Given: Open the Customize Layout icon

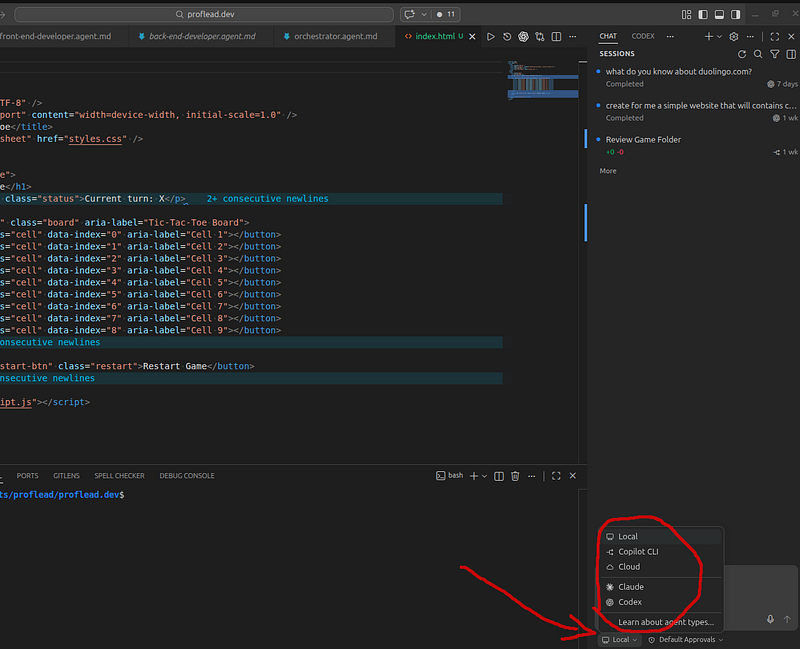Looking at the screenshot, I should 686,14.
